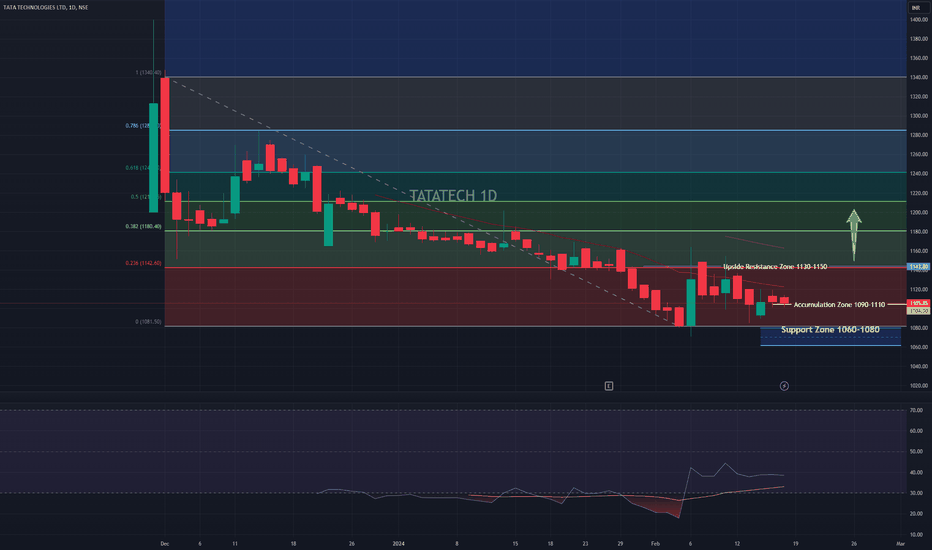Open the INR currency selector
Viewport: 932px width, 550px height.
click(916, 8)
